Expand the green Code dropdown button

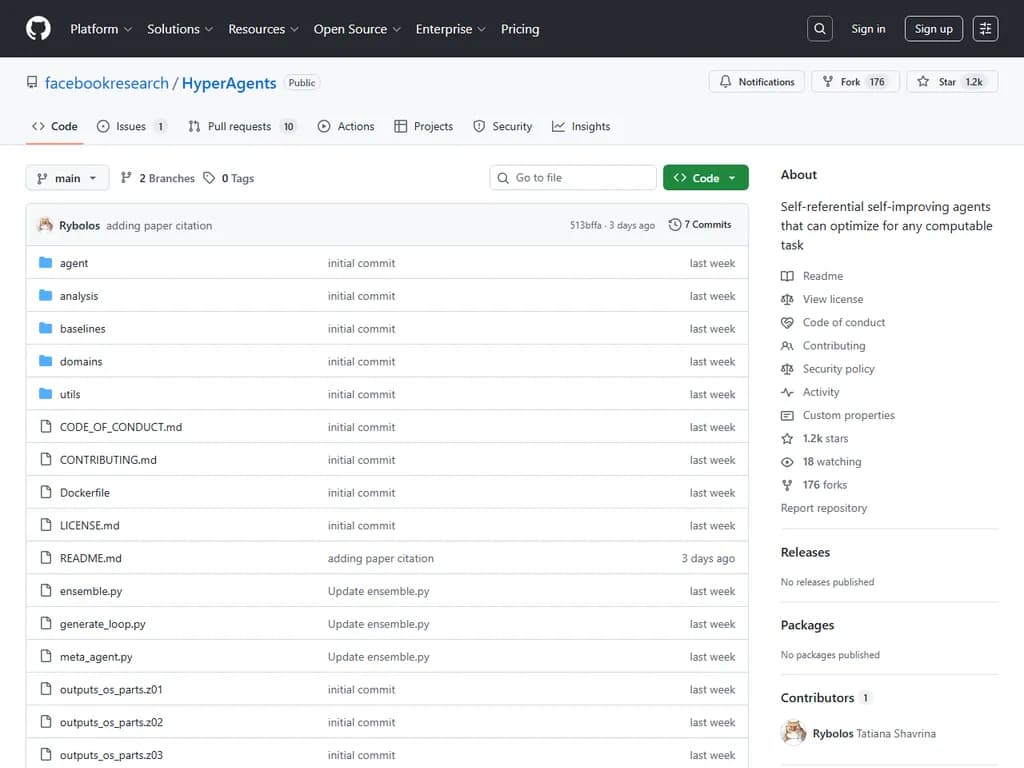pos(705,178)
